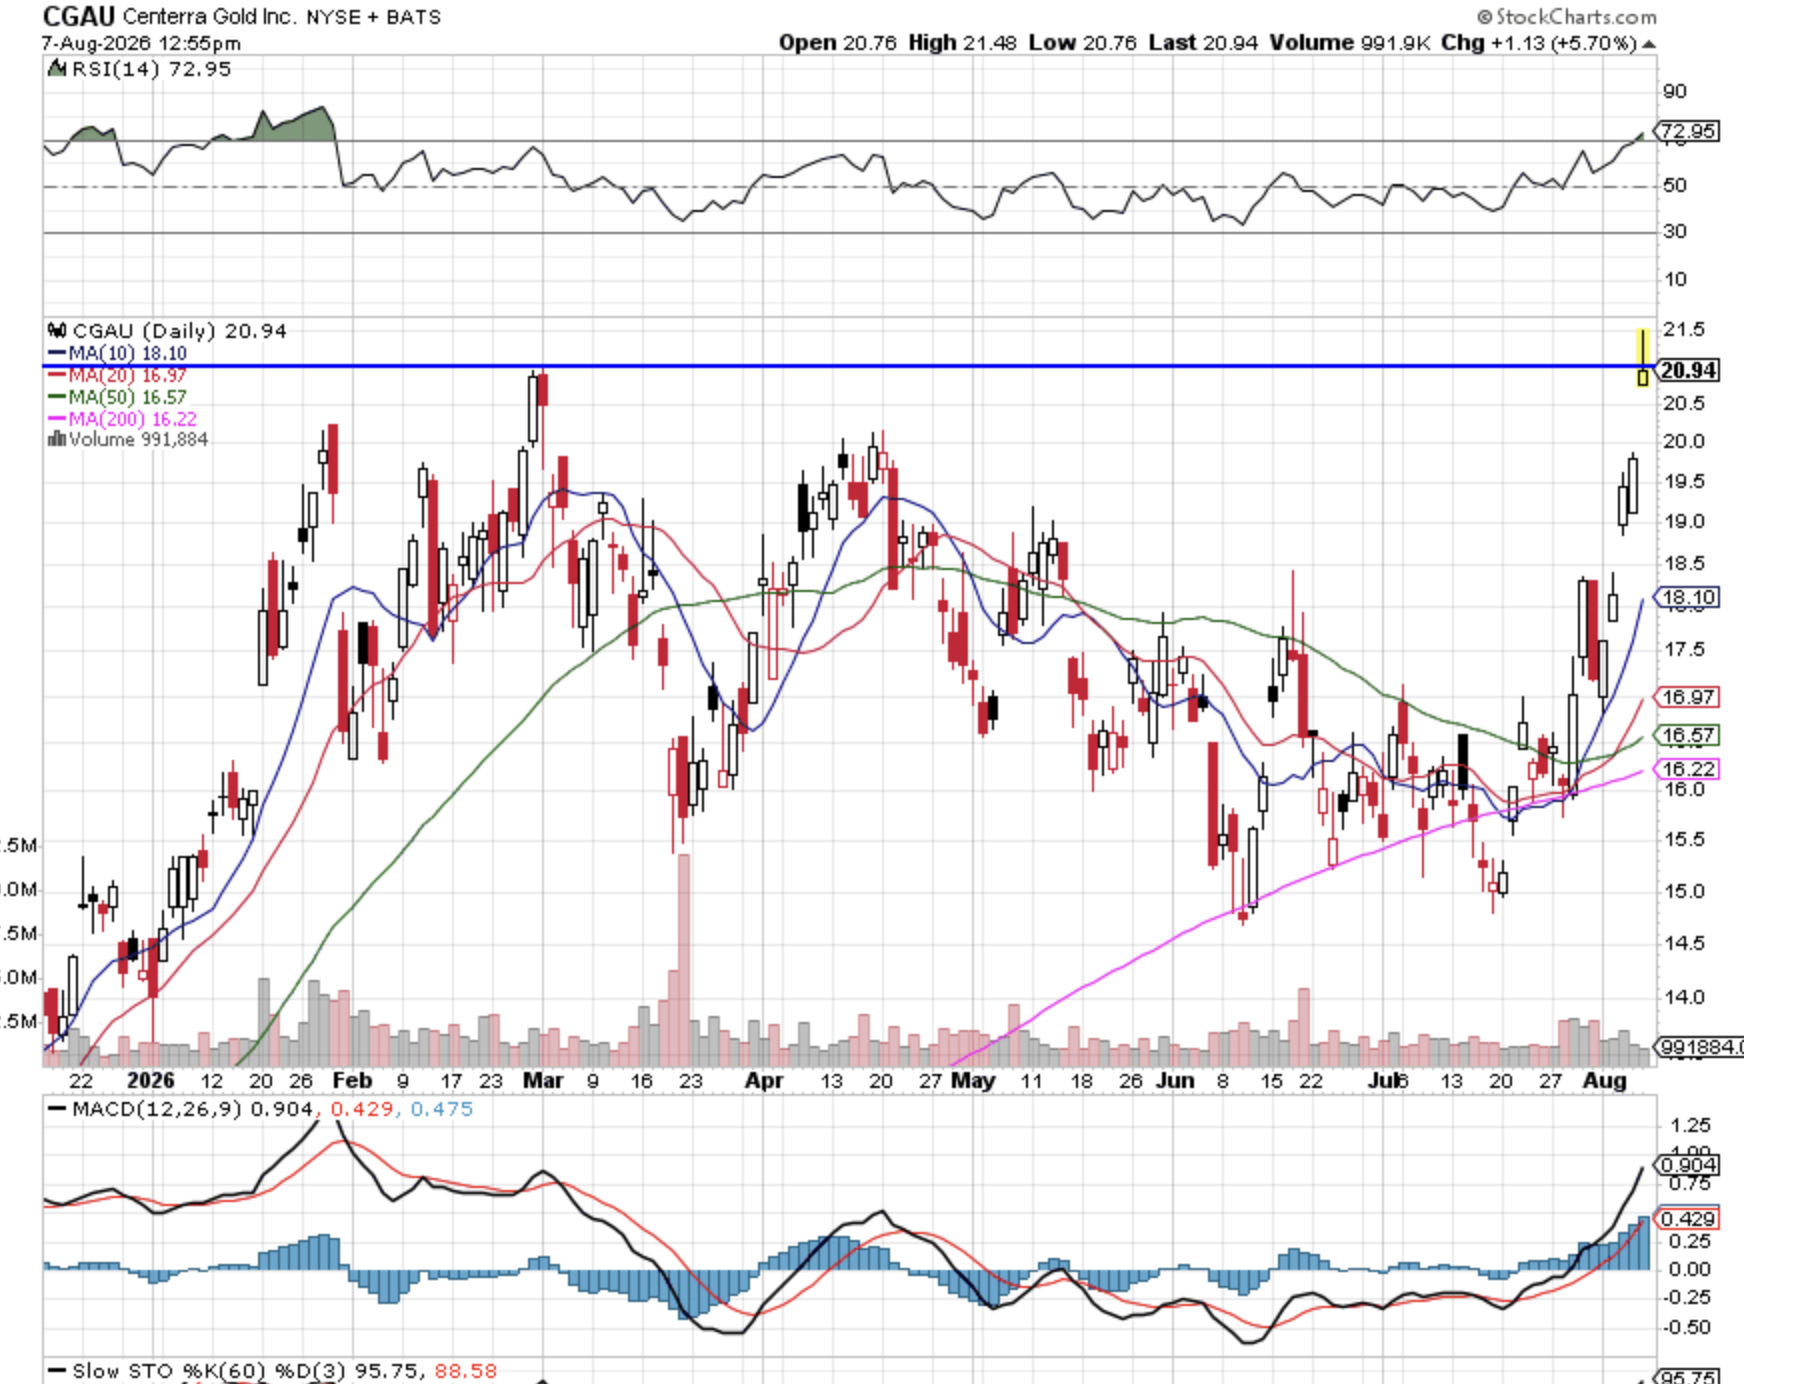The height and width of the screenshot is (1384, 1802).
Task: Click the 16.57 MA value tag on the right axis
Action: click(x=1688, y=735)
